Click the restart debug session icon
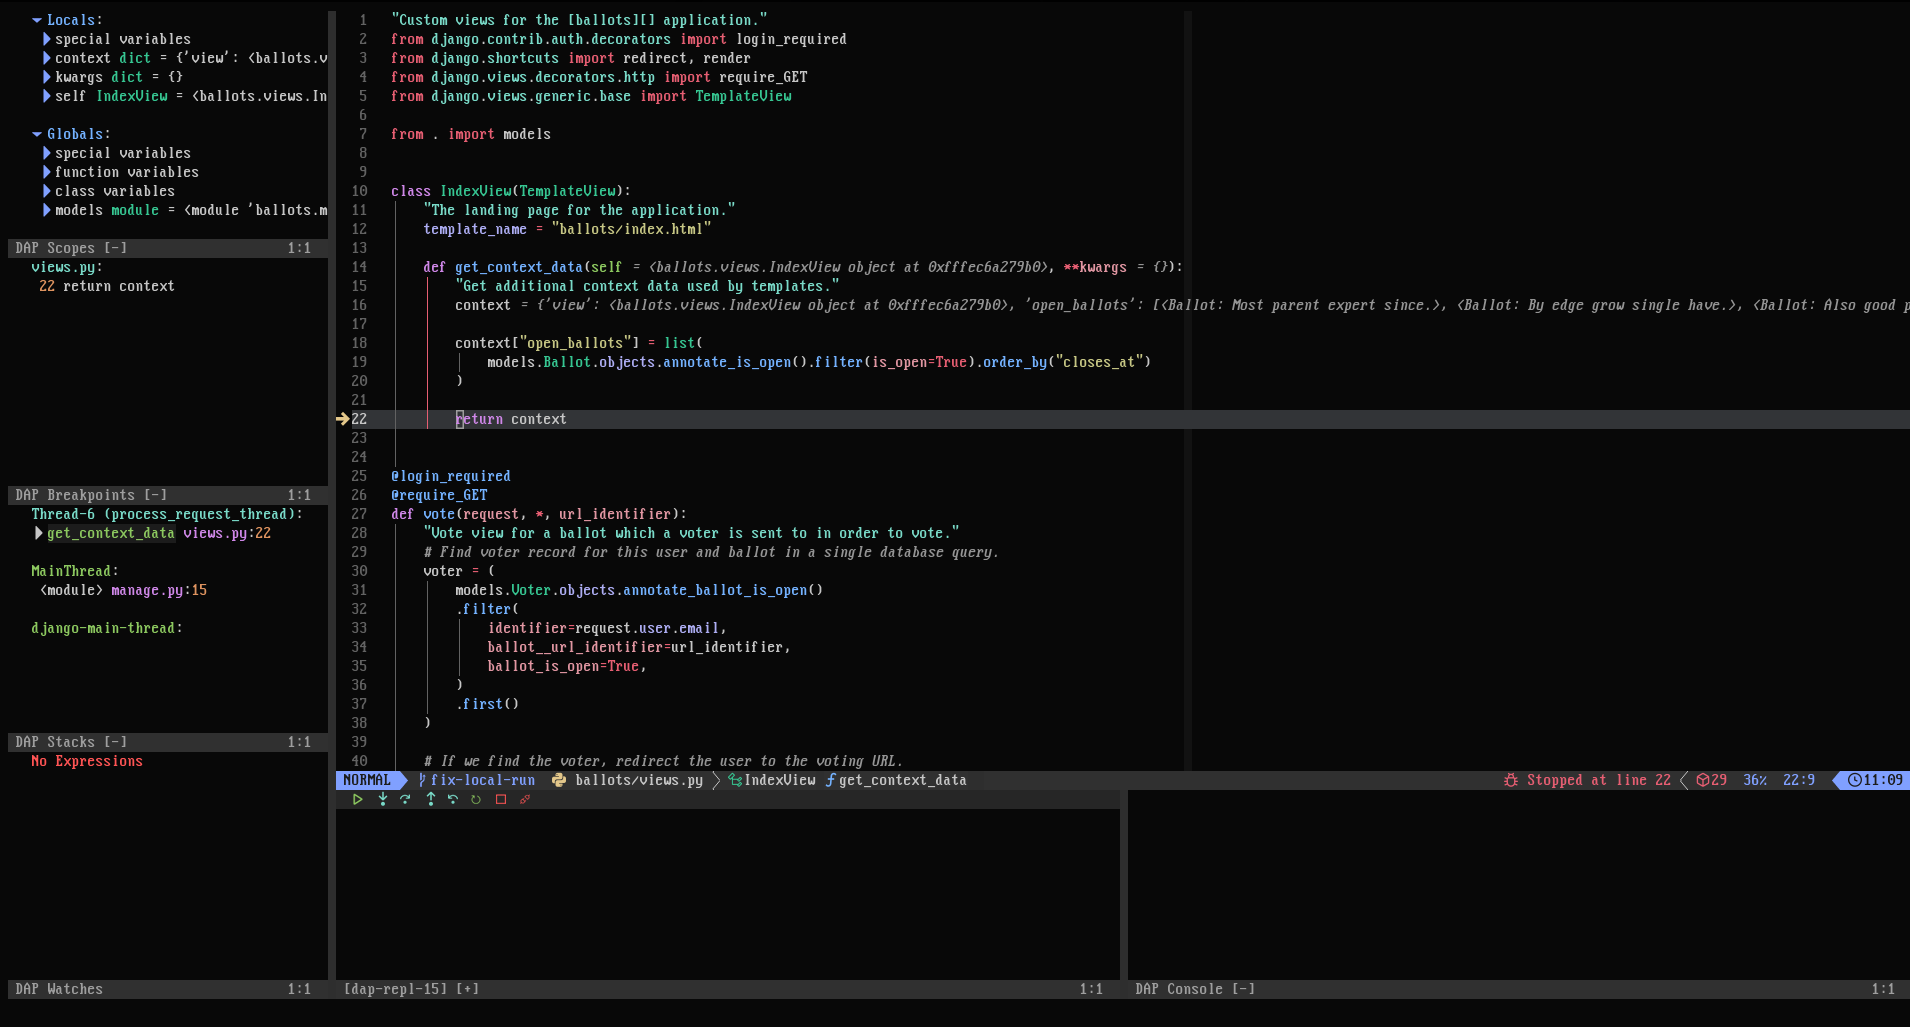 tap(476, 799)
